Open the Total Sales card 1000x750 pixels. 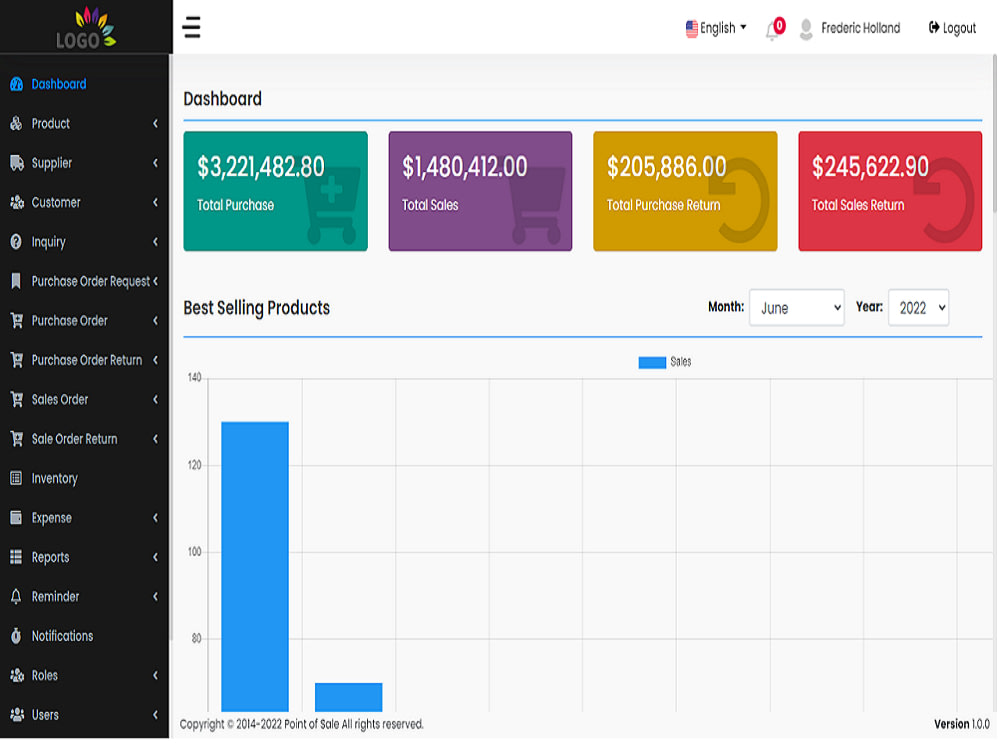click(480, 191)
